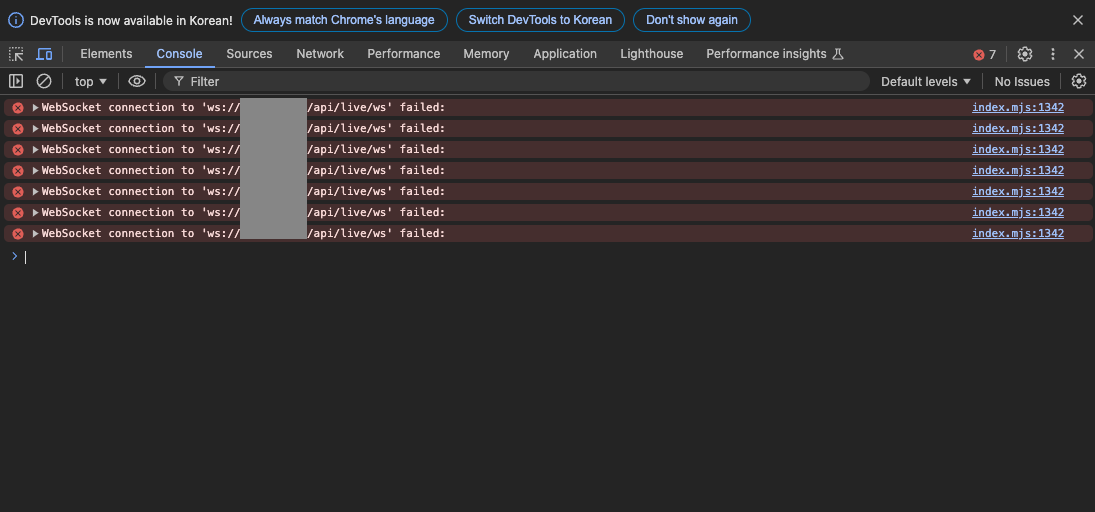Screen dimensions: 1095x512
Task: Open index.mjs:1342 link on last error
Action: click(1017, 233)
